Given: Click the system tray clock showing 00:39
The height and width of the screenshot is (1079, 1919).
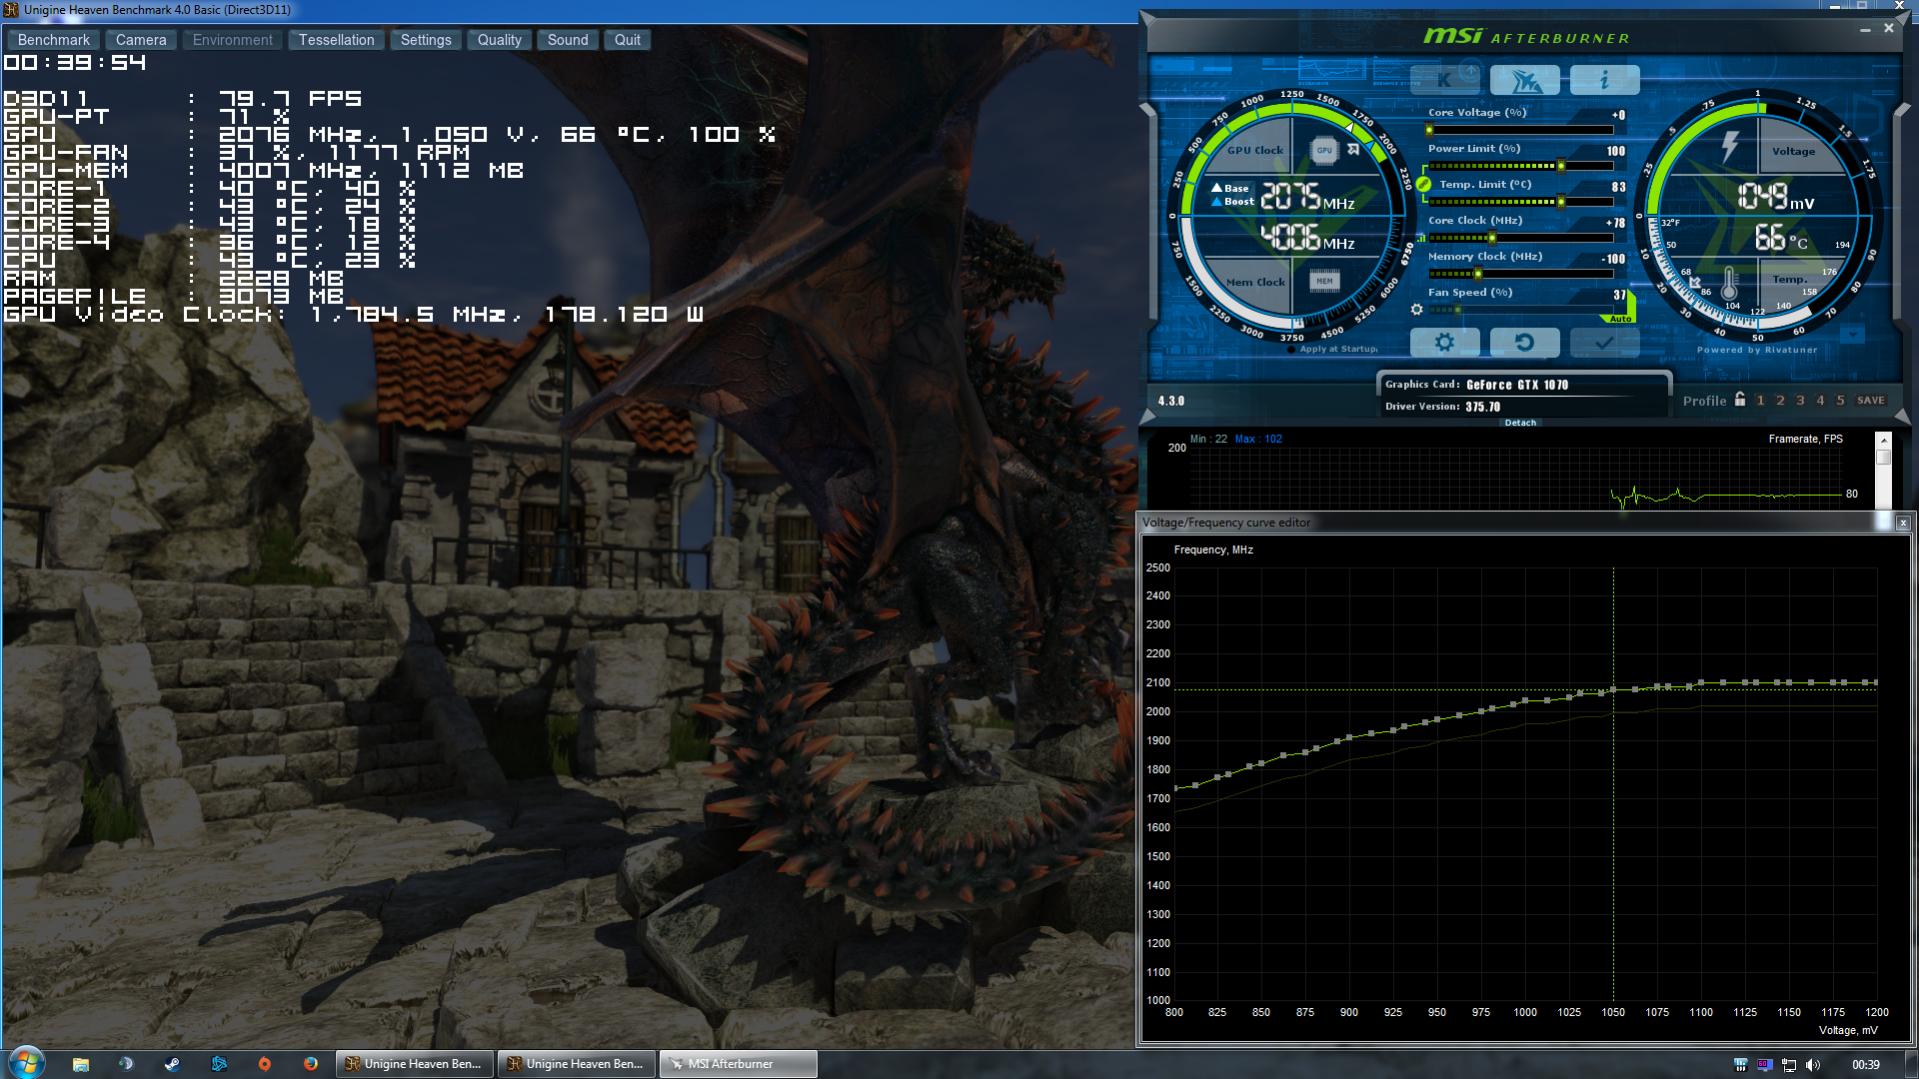Looking at the screenshot, I should tap(1866, 1065).
